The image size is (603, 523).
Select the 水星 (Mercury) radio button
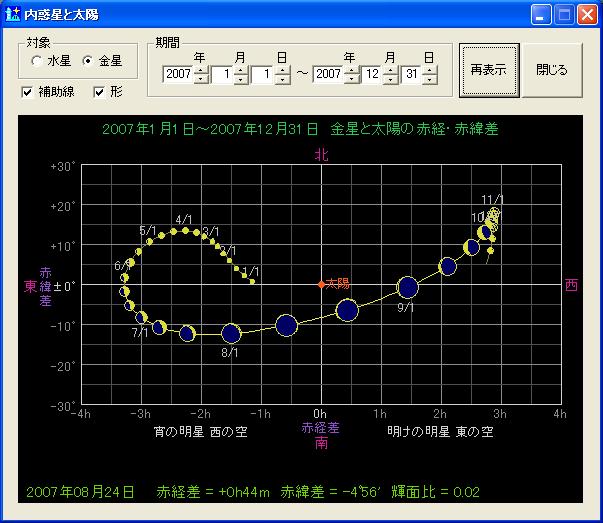point(37,62)
